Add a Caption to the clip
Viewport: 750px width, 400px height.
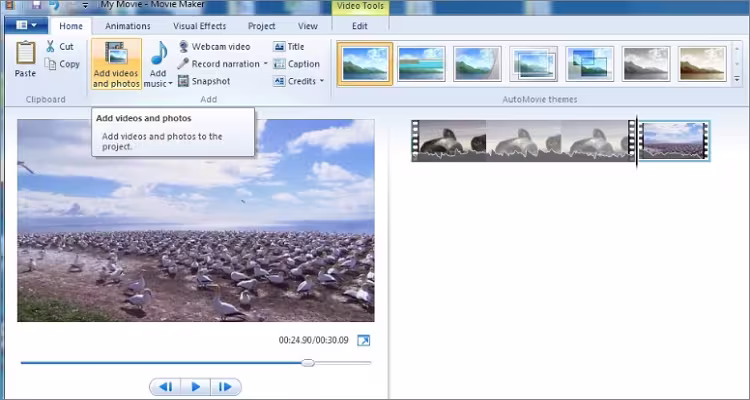tap(296, 64)
